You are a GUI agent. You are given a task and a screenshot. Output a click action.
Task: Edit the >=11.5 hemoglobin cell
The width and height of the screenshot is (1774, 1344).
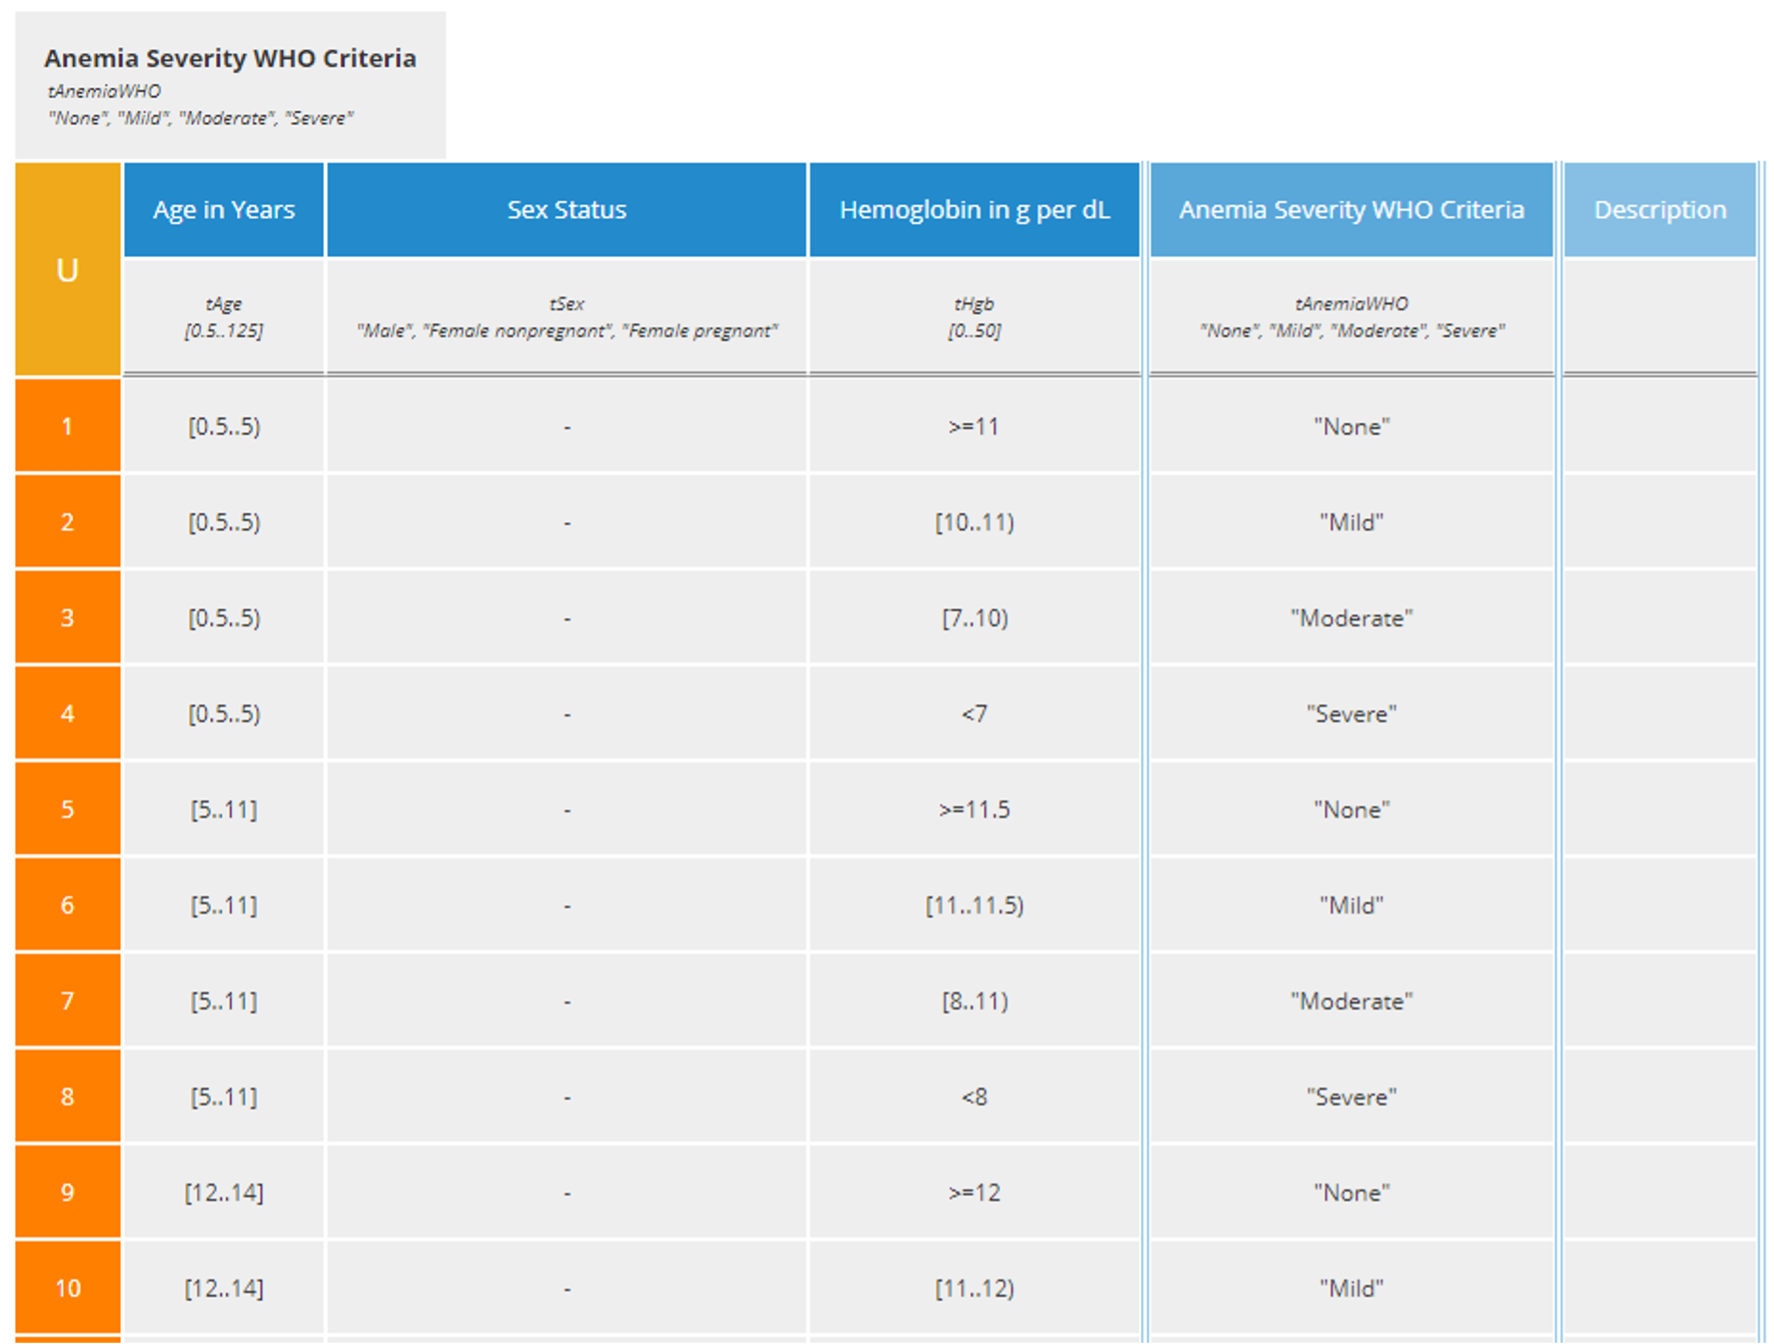(x=974, y=809)
